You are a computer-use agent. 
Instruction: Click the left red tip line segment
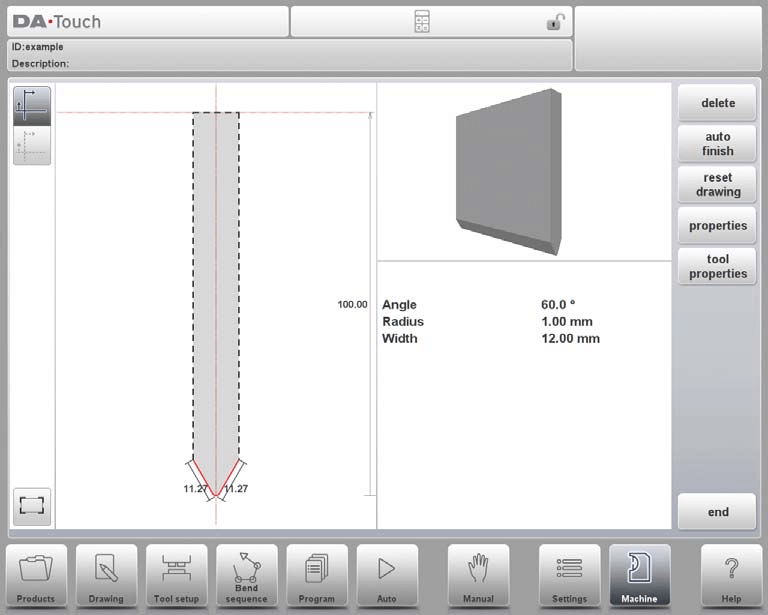point(204,477)
